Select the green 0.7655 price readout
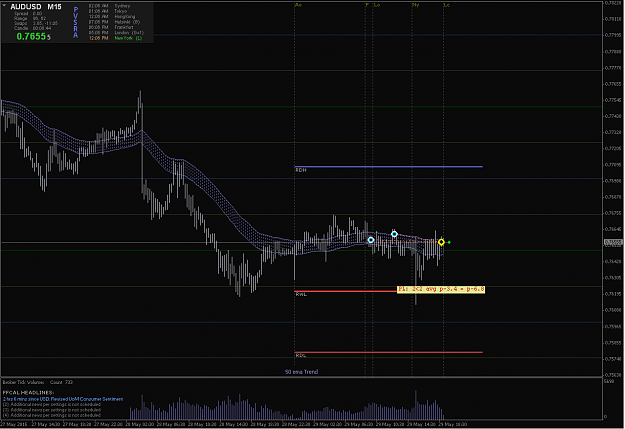This screenshot has width=625, height=429. point(31,36)
